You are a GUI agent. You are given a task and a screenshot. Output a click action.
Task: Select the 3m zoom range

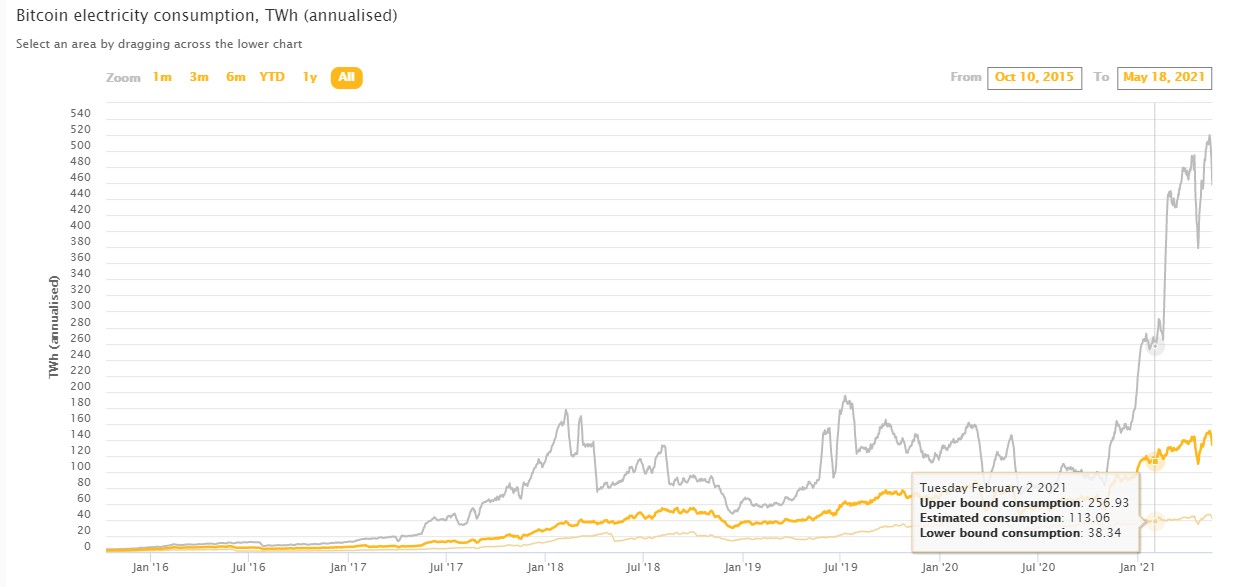click(x=199, y=77)
